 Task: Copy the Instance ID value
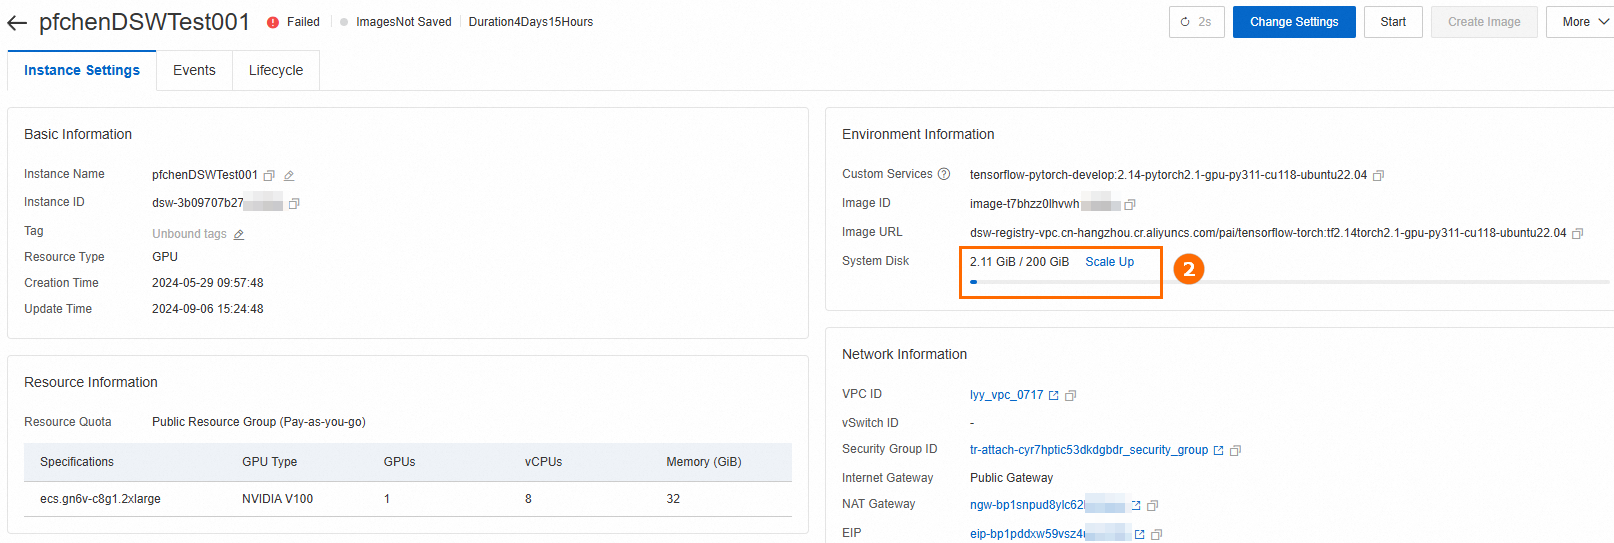[294, 204]
